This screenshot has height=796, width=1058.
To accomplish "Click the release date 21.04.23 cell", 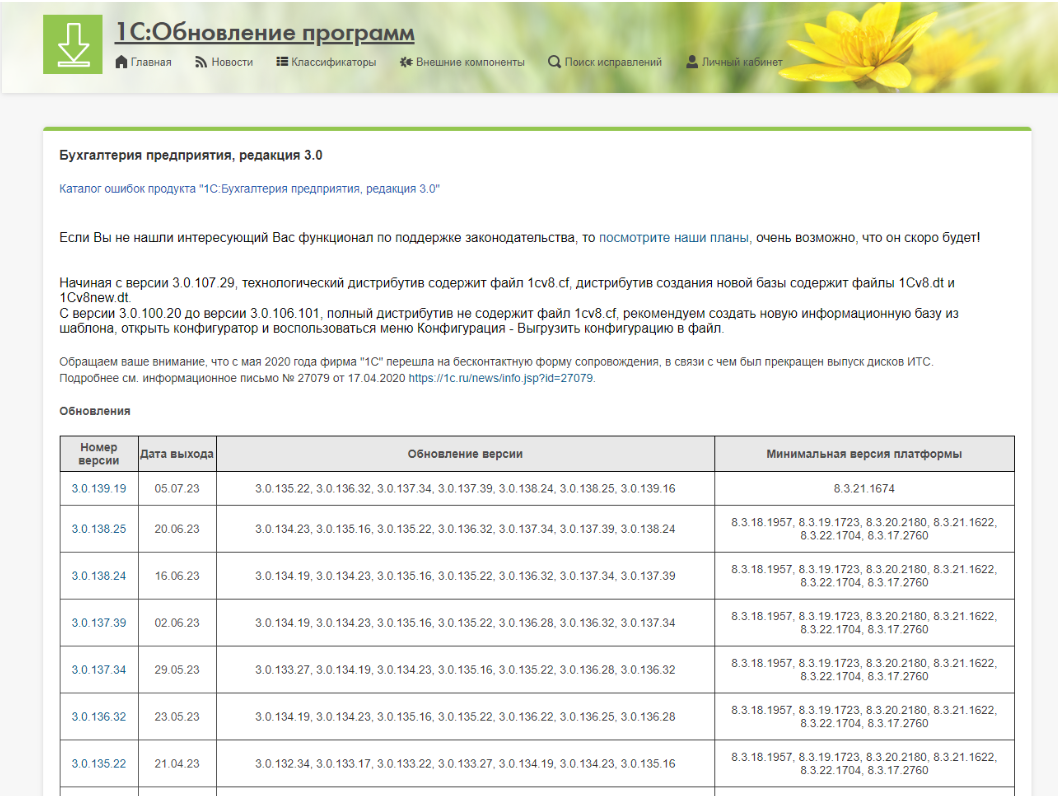I will click(177, 764).
